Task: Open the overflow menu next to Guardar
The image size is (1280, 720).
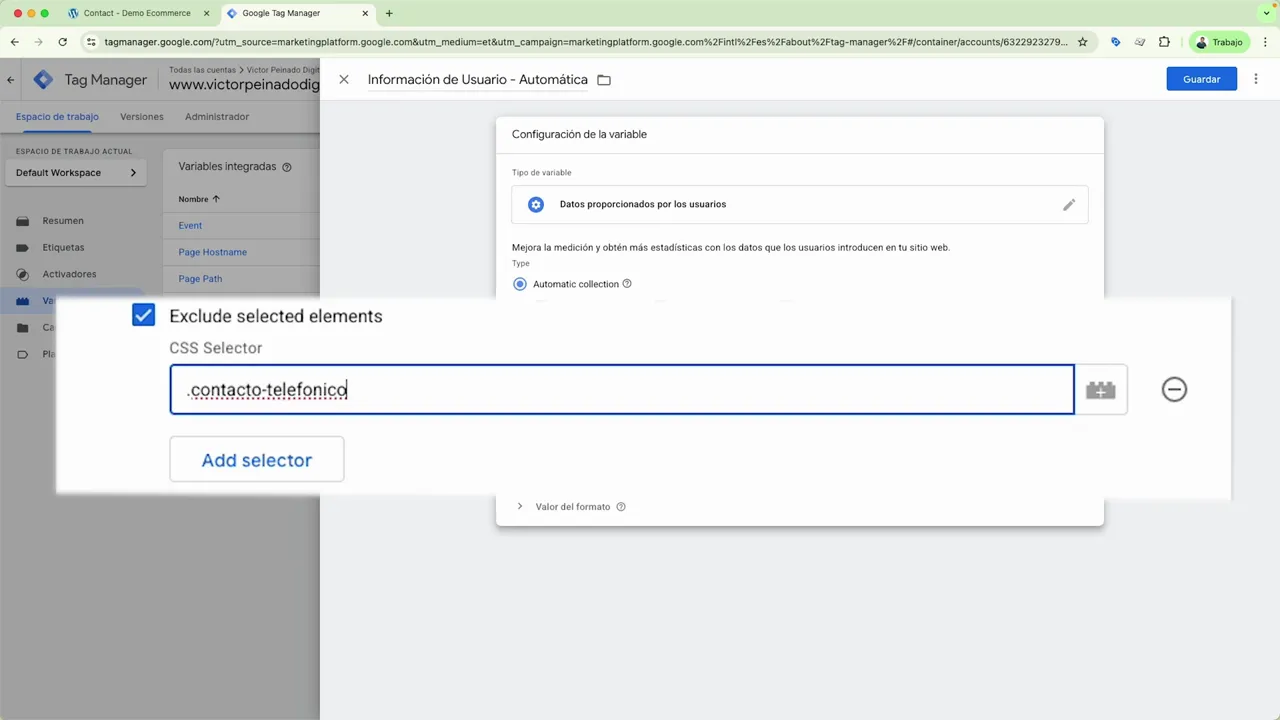Action: [1255, 79]
